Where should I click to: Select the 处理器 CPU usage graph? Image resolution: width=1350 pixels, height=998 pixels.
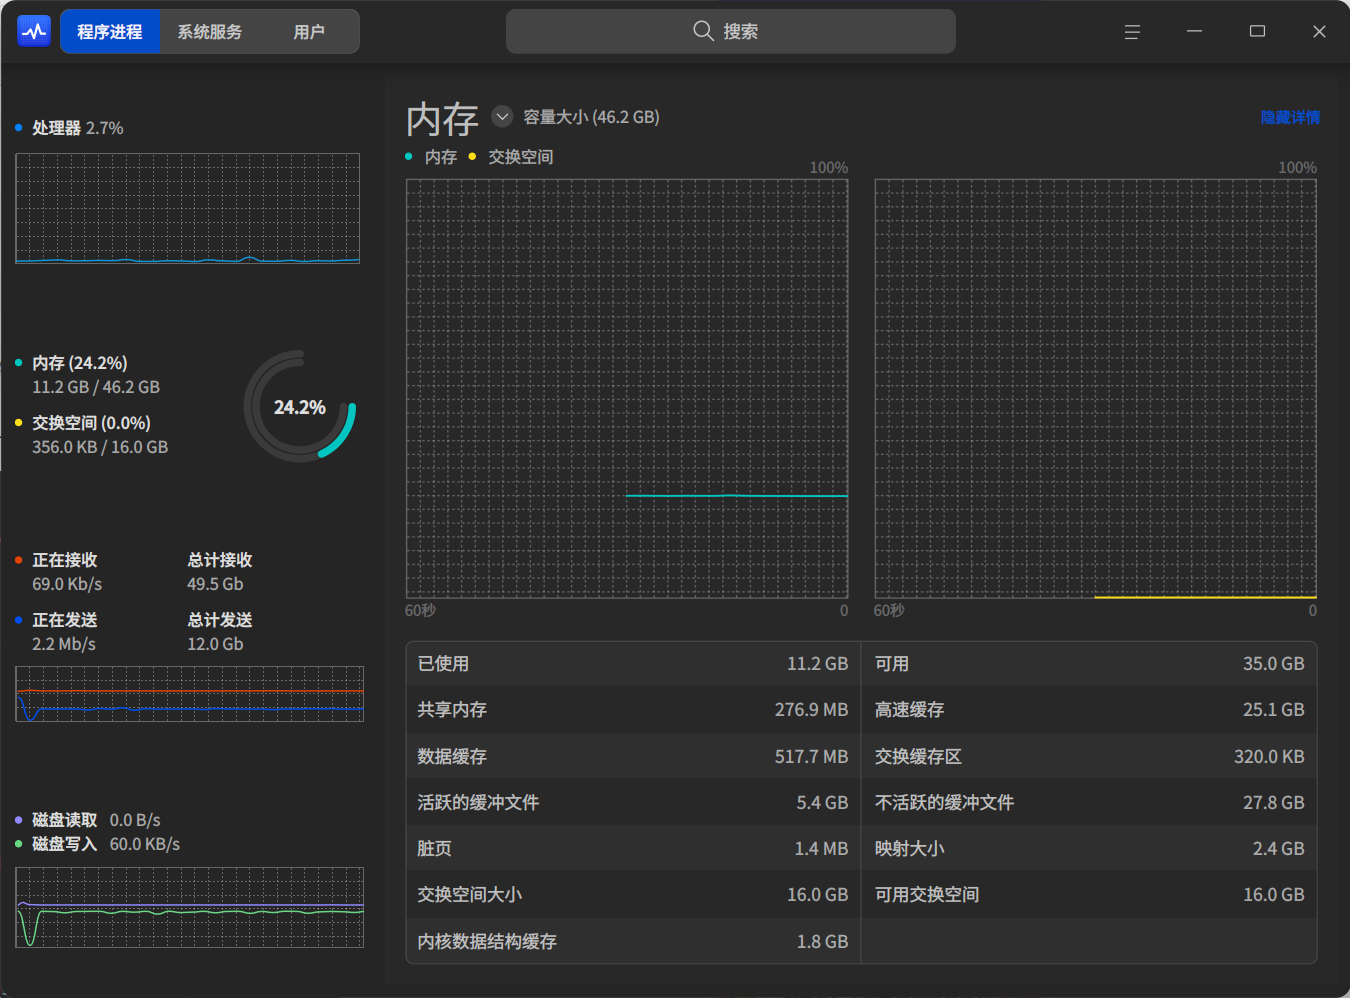point(187,208)
